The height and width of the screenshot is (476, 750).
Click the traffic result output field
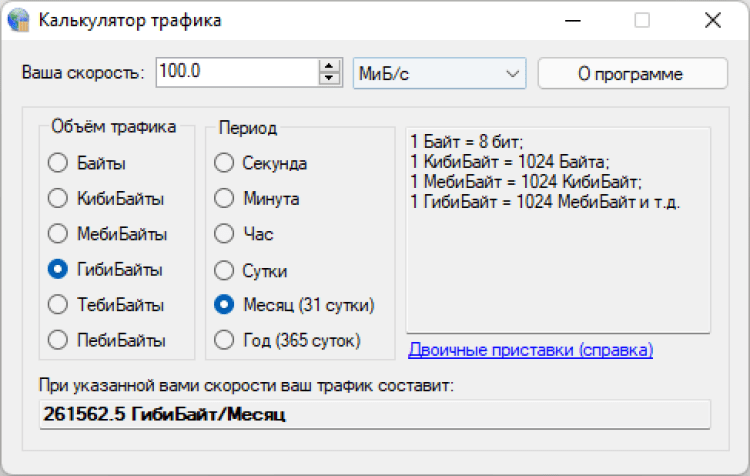click(x=374, y=414)
